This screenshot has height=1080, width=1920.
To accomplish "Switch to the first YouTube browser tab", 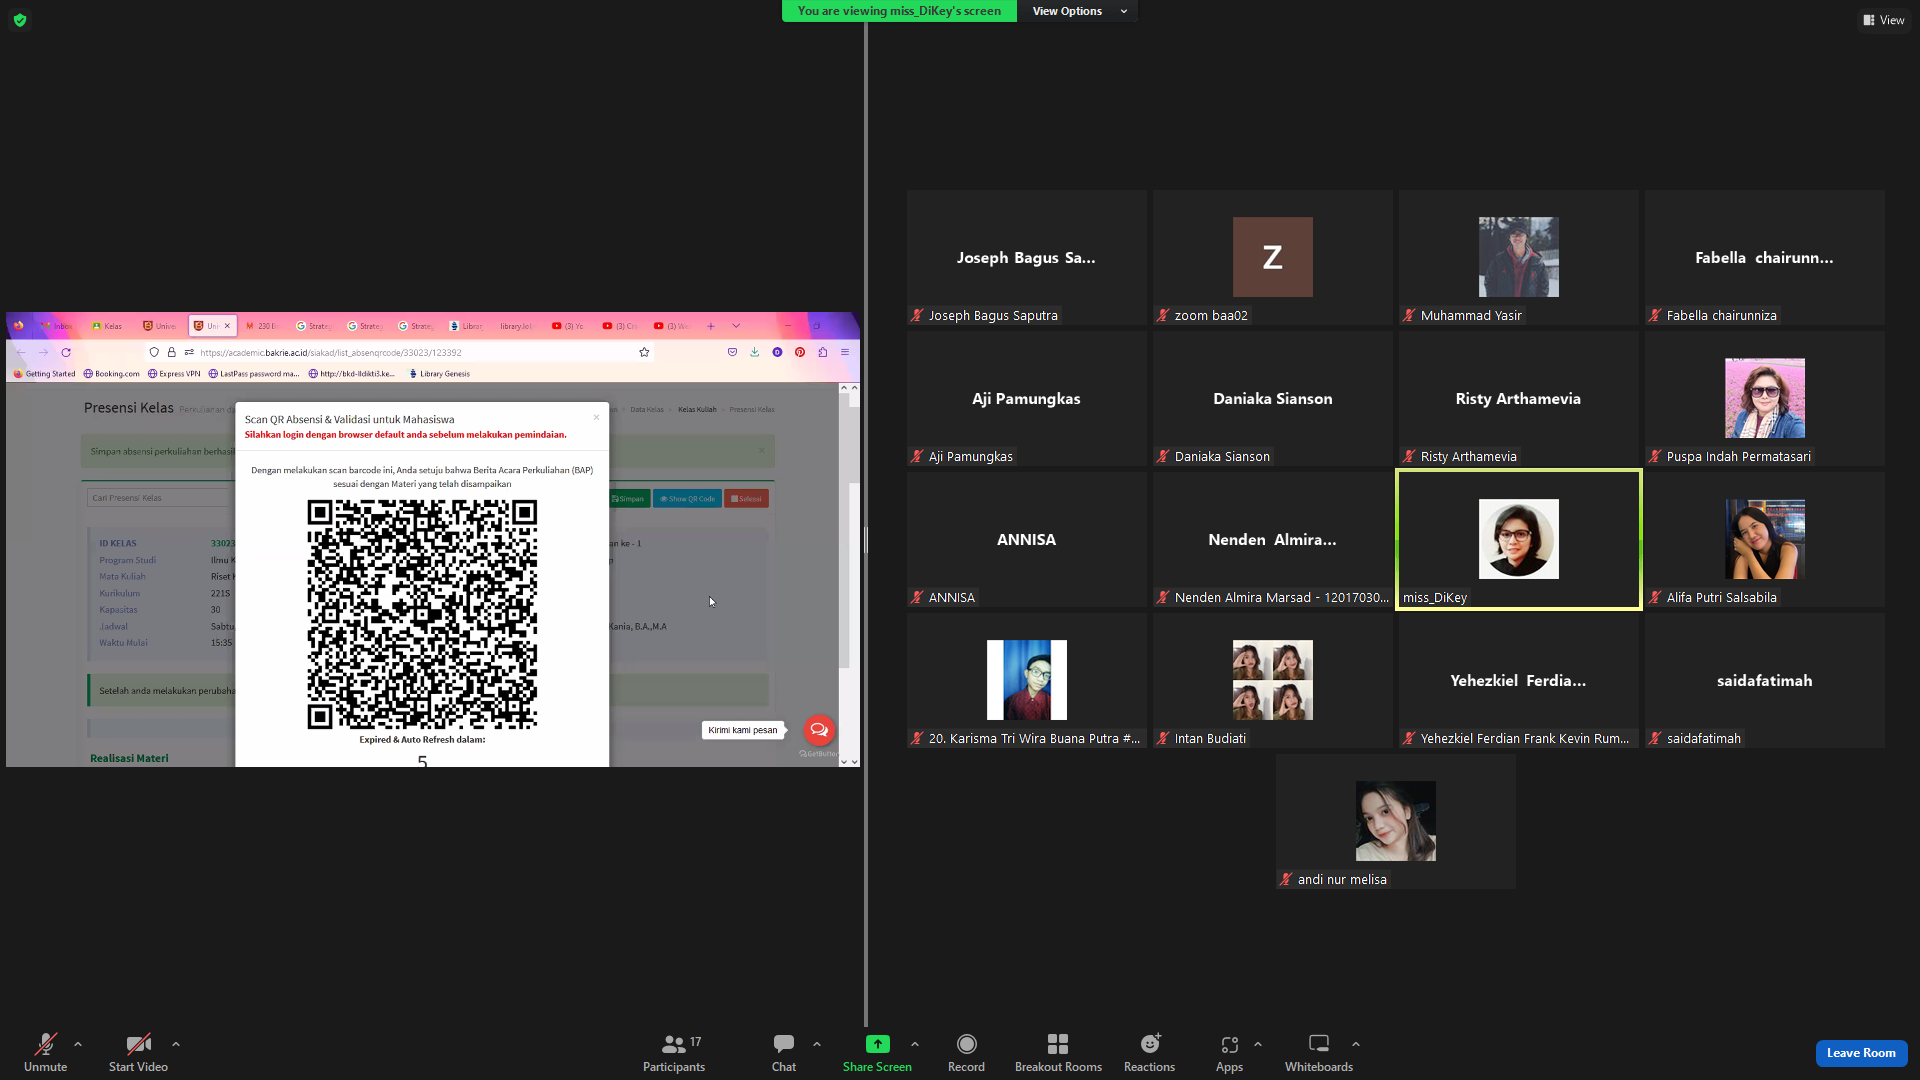I will point(568,326).
